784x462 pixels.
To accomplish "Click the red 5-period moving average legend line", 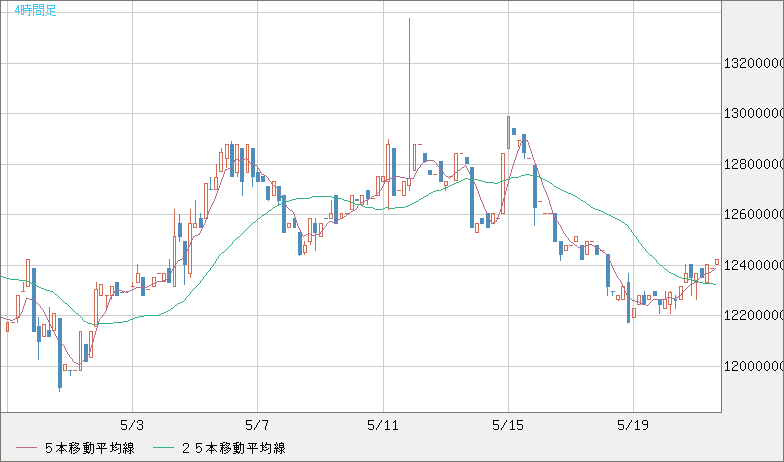I will (26, 448).
